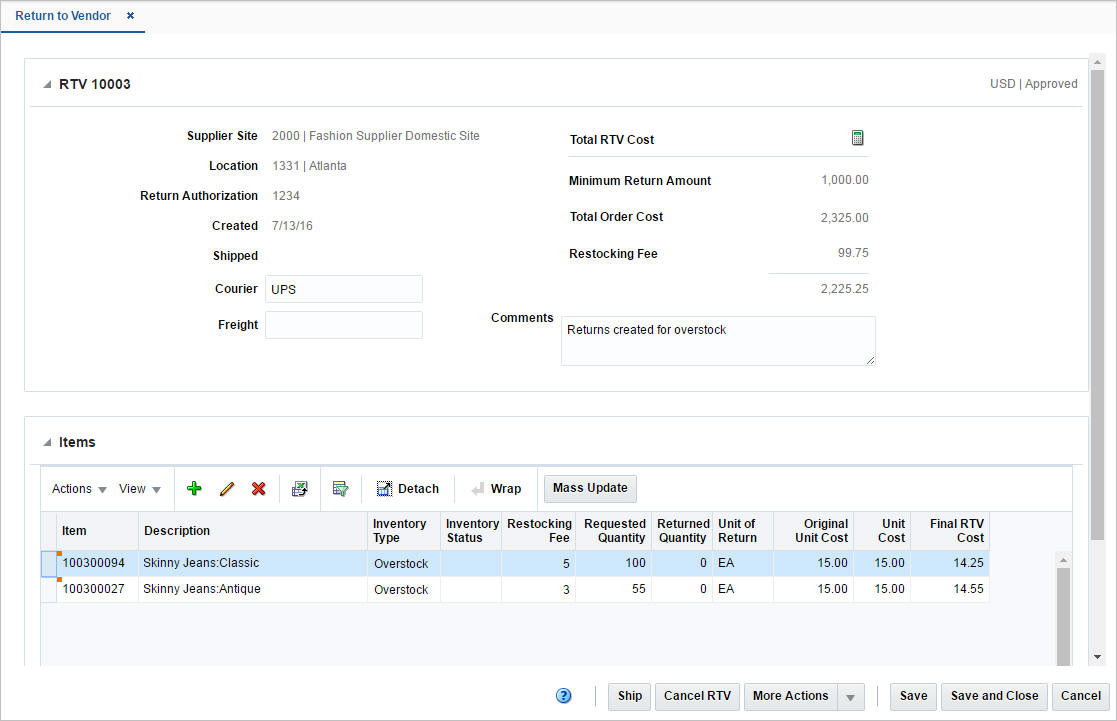Click the Inventory Type column header
Screen dimensions: 1117x721
pyautogui.click(x=404, y=531)
